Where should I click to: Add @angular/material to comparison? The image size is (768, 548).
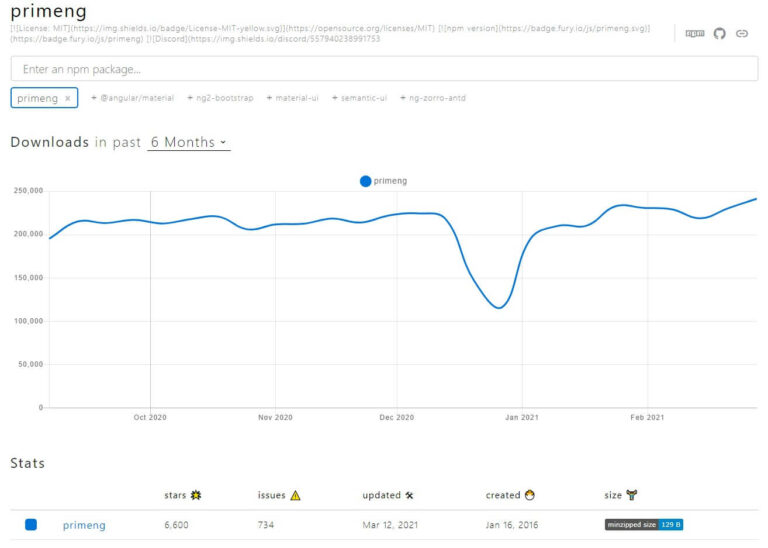click(133, 98)
